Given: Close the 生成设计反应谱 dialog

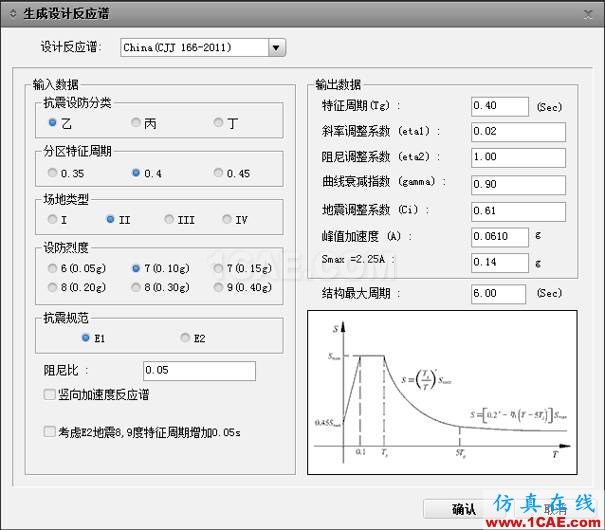Looking at the screenshot, I should pyautogui.click(x=588, y=14).
